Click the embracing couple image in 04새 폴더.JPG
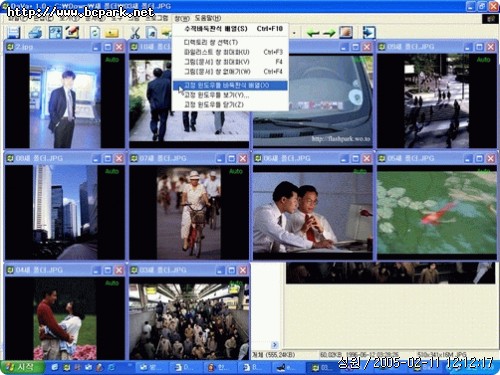This screenshot has width=500, height=375. pyautogui.click(x=65, y=318)
